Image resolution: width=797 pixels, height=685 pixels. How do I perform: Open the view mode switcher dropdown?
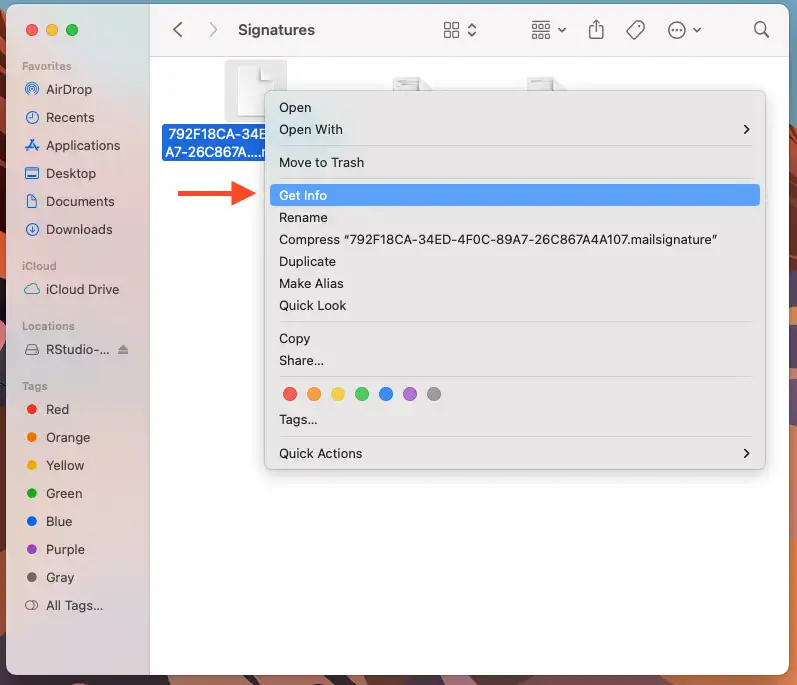click(460, 30)
